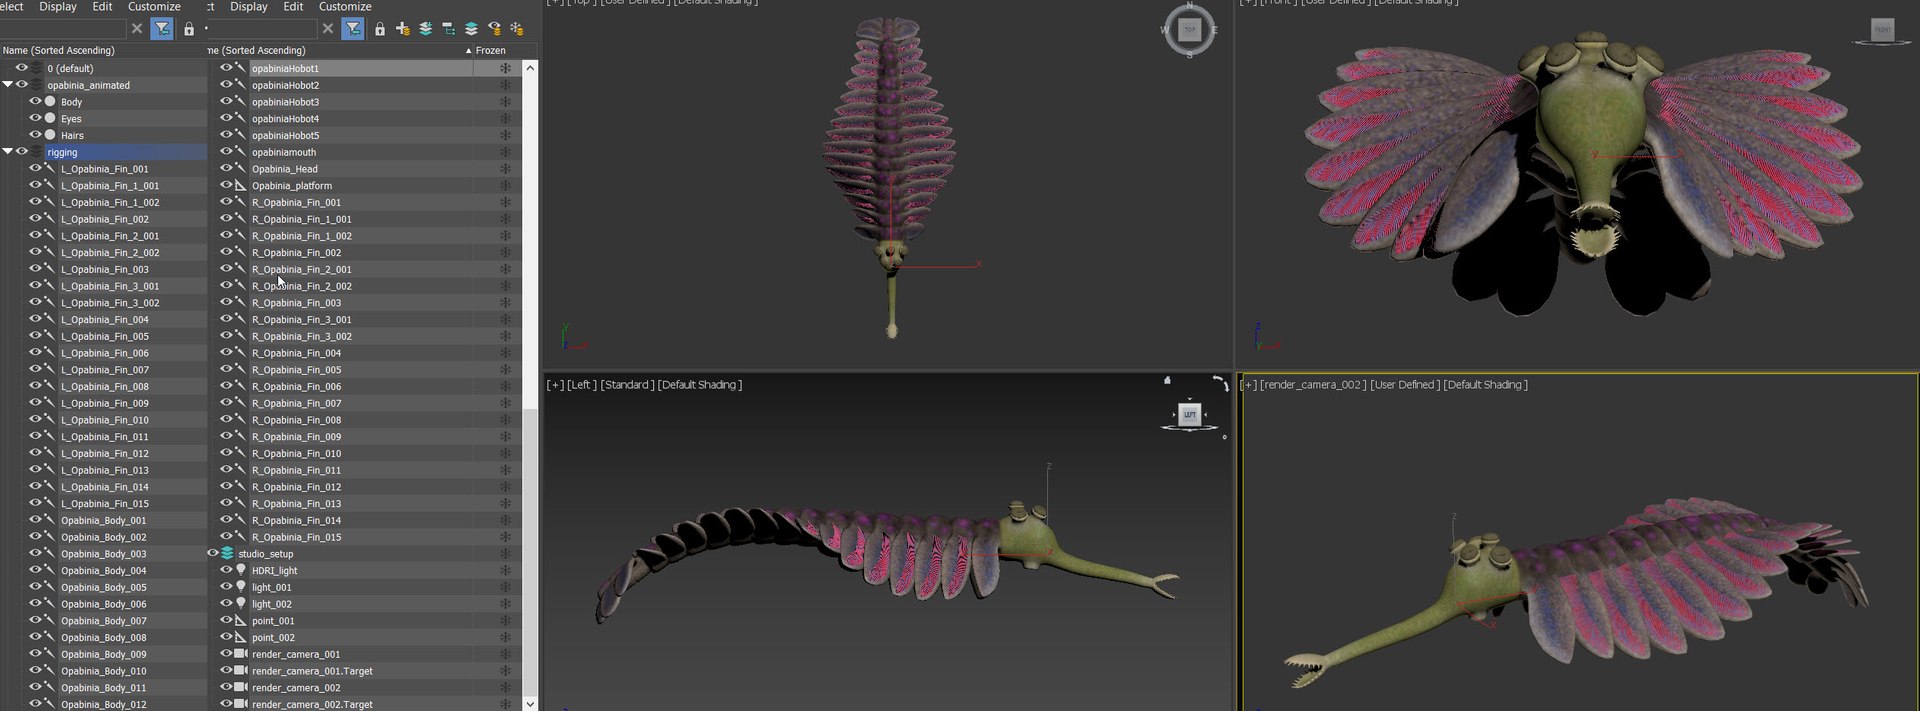Toggle the filter funnel beside the right explorer search
Viewport: 1920px width, 711px height.
click(353, 29)
